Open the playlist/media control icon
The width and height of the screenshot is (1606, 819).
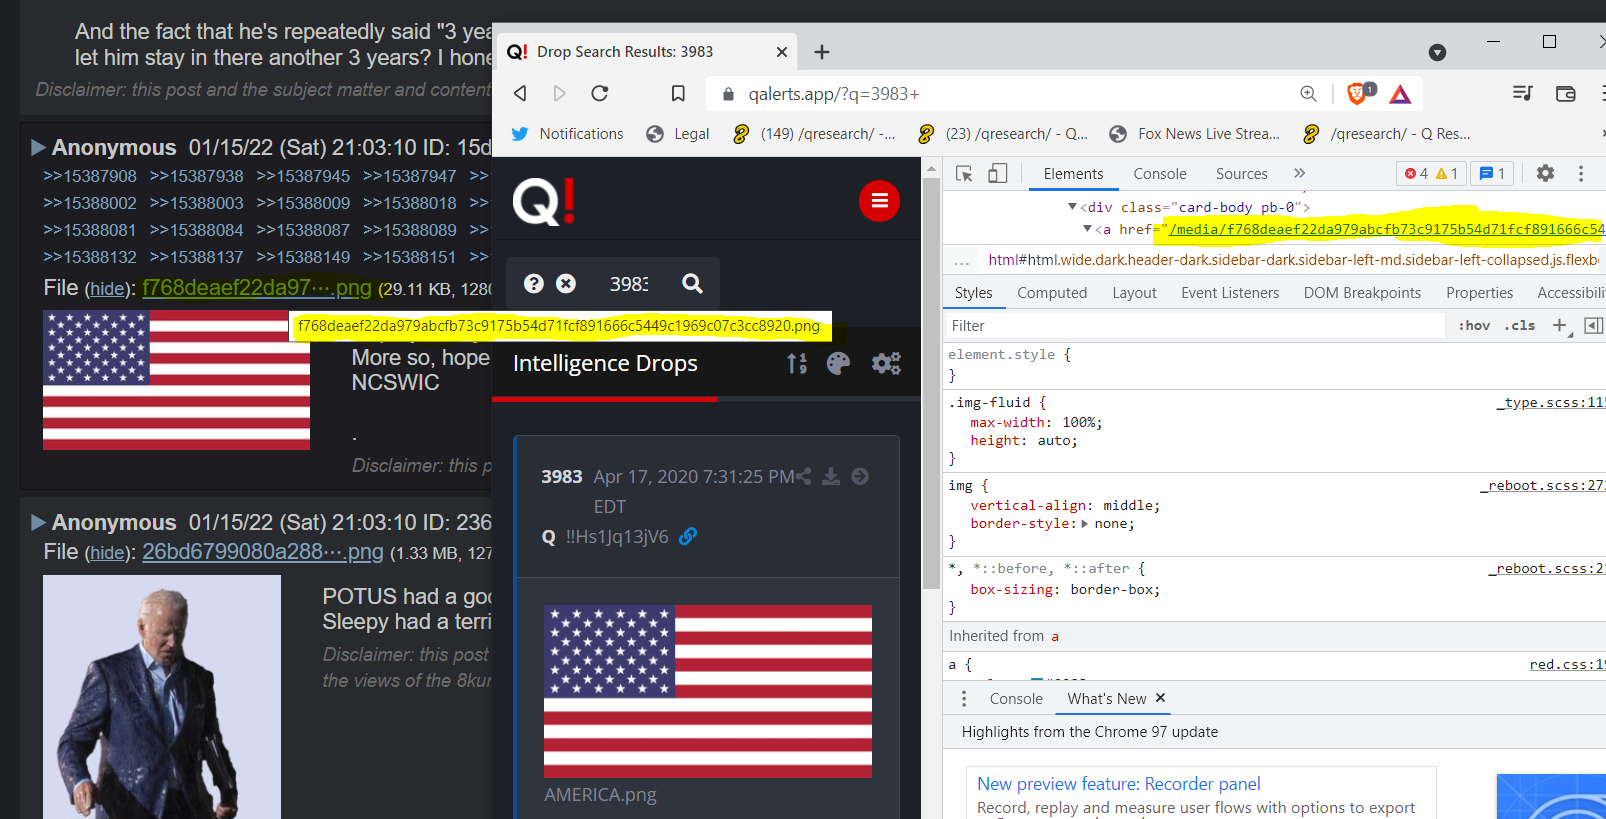(x=1522, y=93)
